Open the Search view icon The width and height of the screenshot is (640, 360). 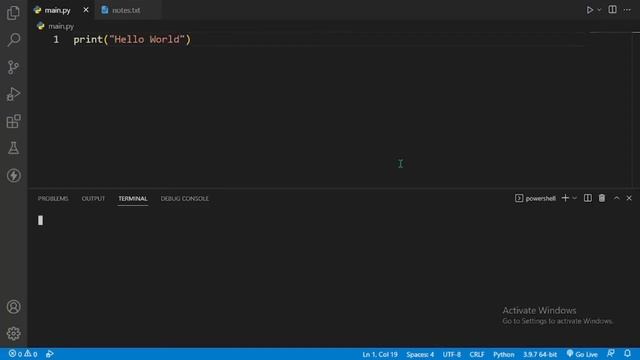pyautogui.click(x=13, y=40)
